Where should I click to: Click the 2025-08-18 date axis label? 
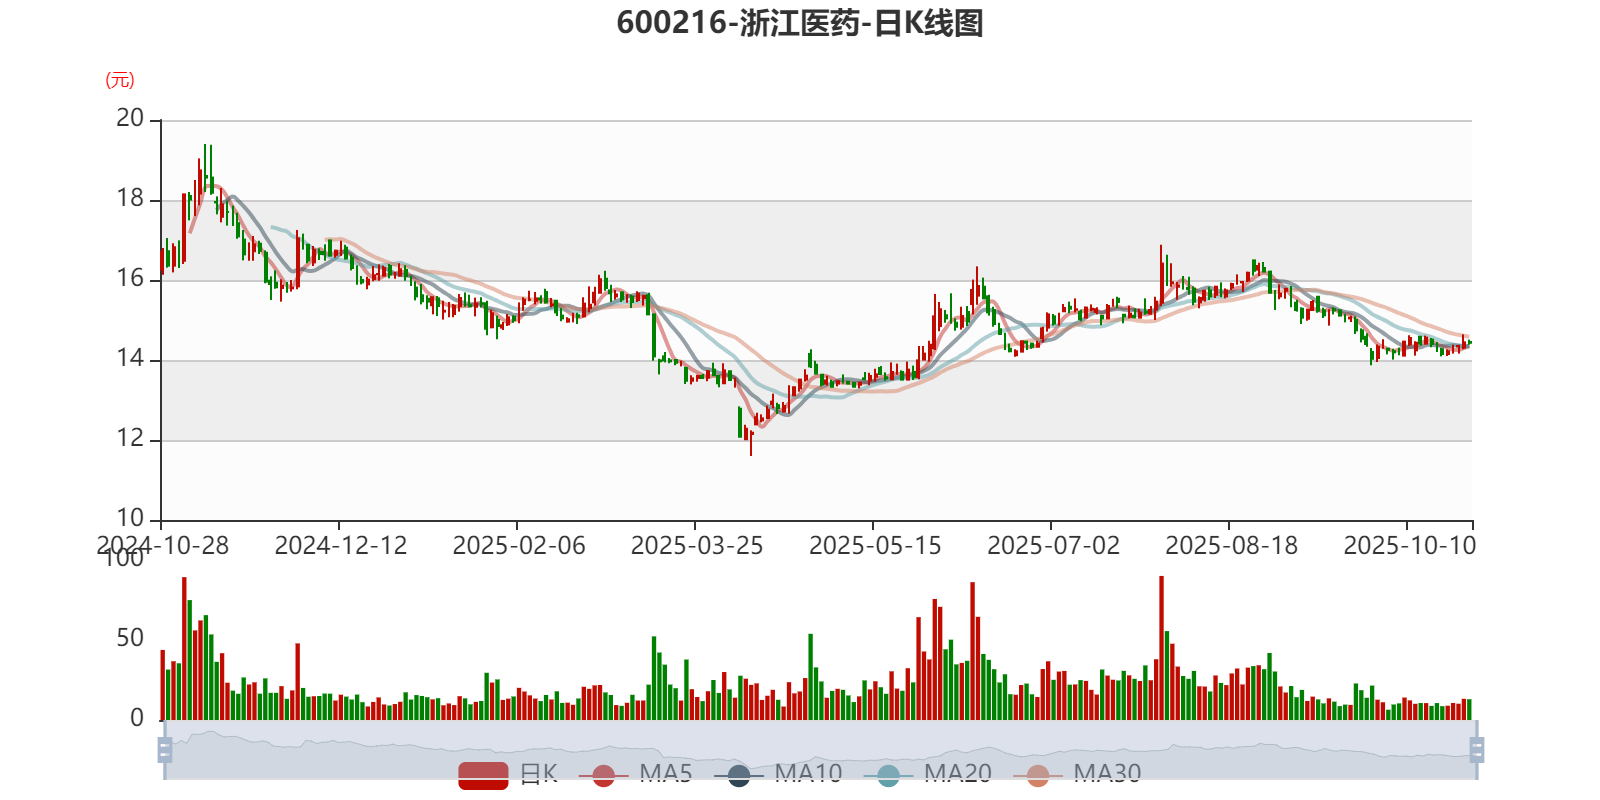point(1231,545)
